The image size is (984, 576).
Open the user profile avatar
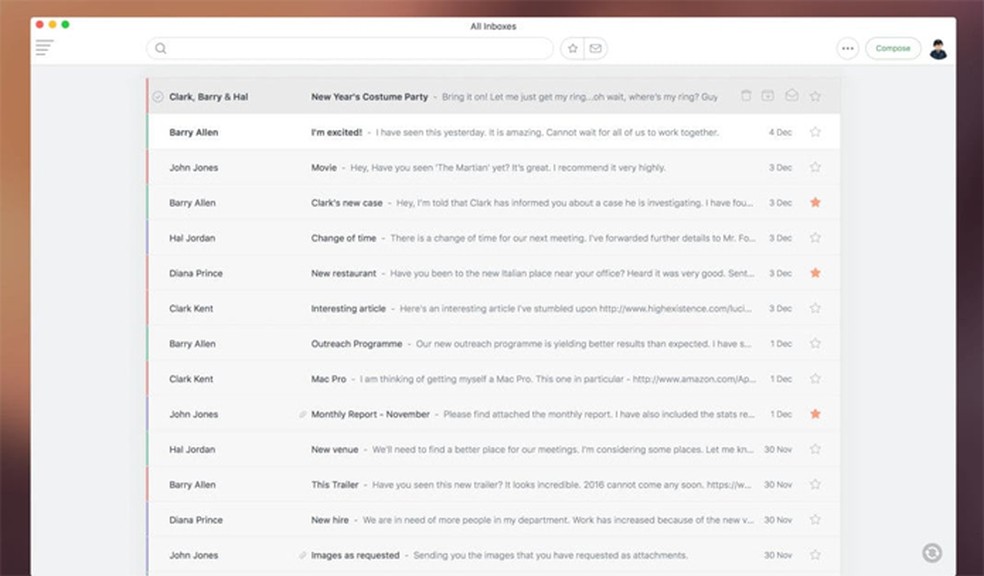pos(938,49)
